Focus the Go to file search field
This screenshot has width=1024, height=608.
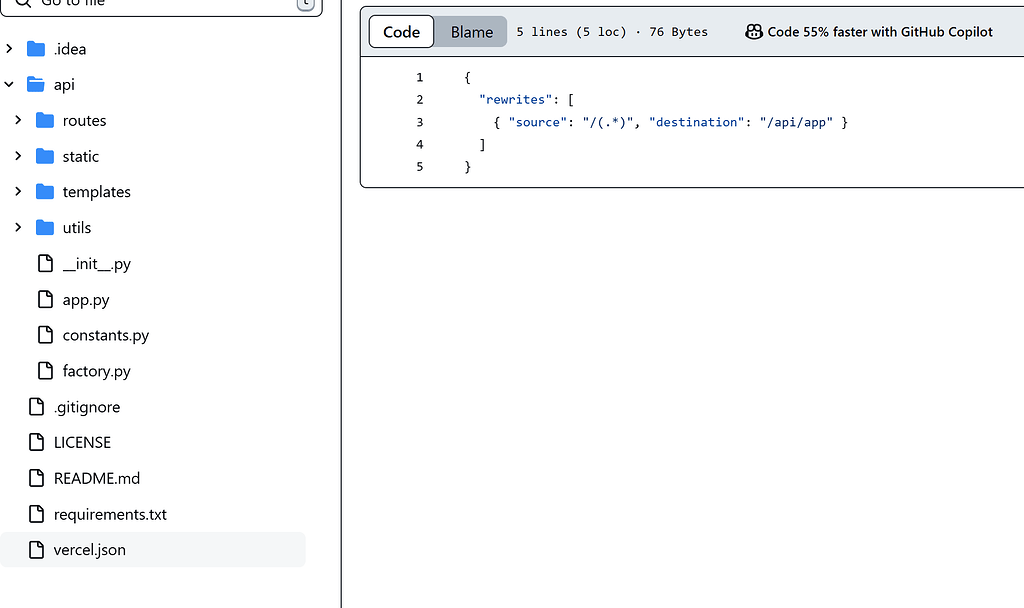coord(161,4)
